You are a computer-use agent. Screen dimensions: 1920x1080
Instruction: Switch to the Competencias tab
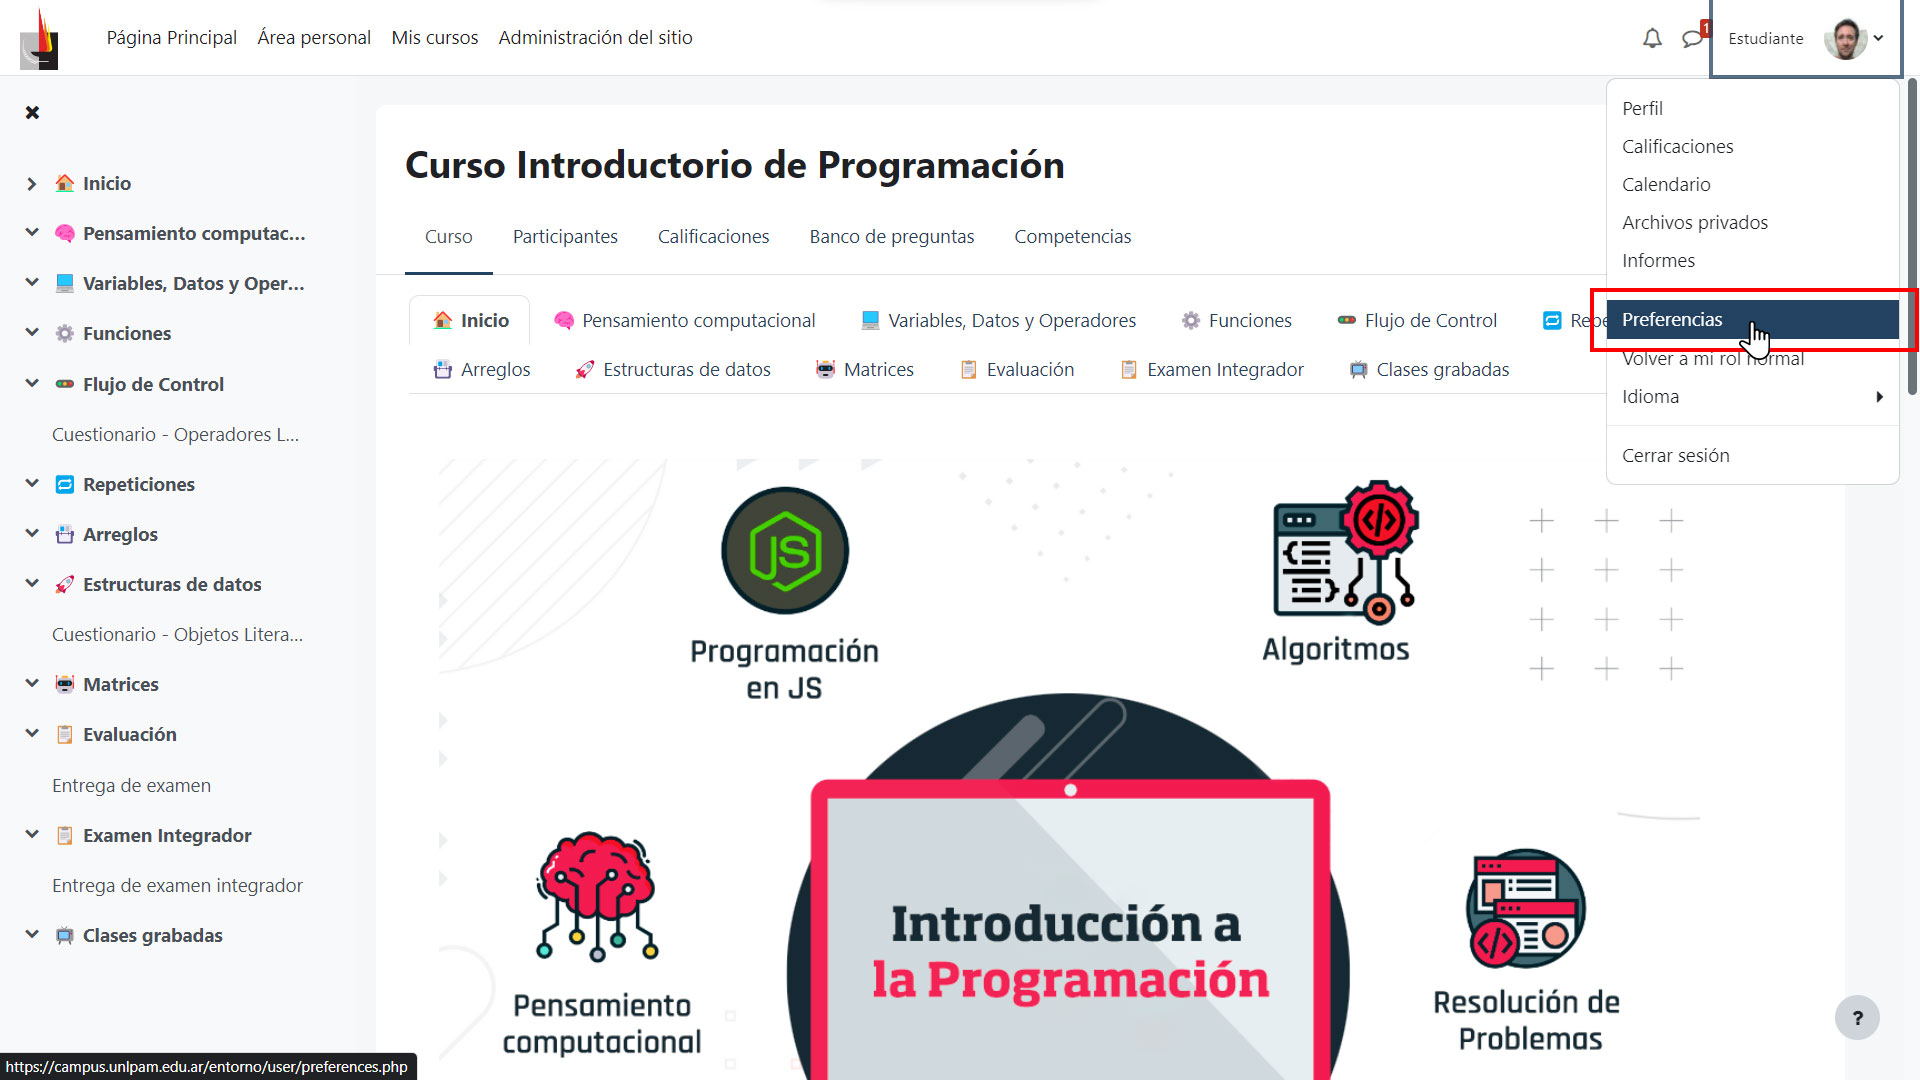[x=1072, y=236]
